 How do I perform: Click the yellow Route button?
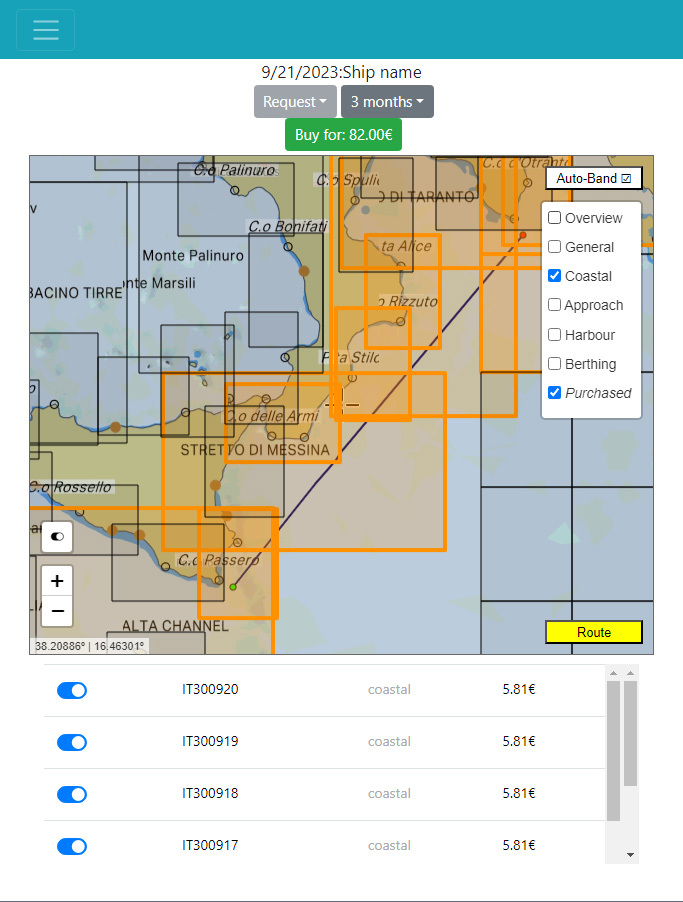(594, 632)
